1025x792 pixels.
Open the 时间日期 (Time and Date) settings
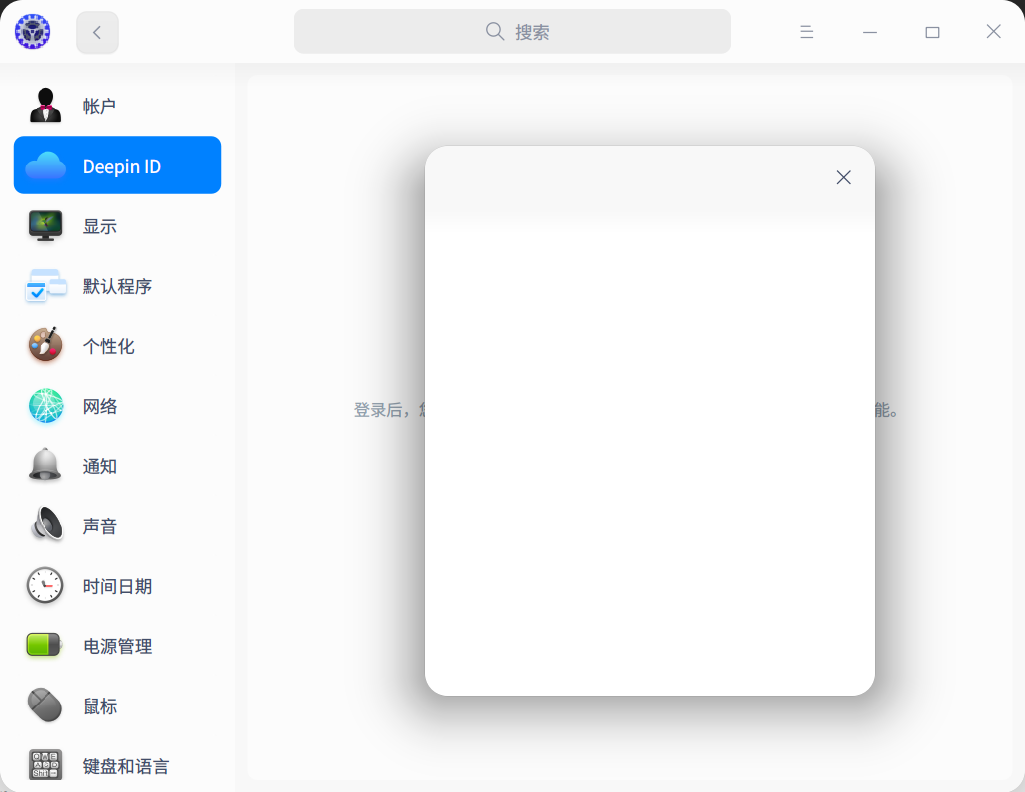pos(117,586)
